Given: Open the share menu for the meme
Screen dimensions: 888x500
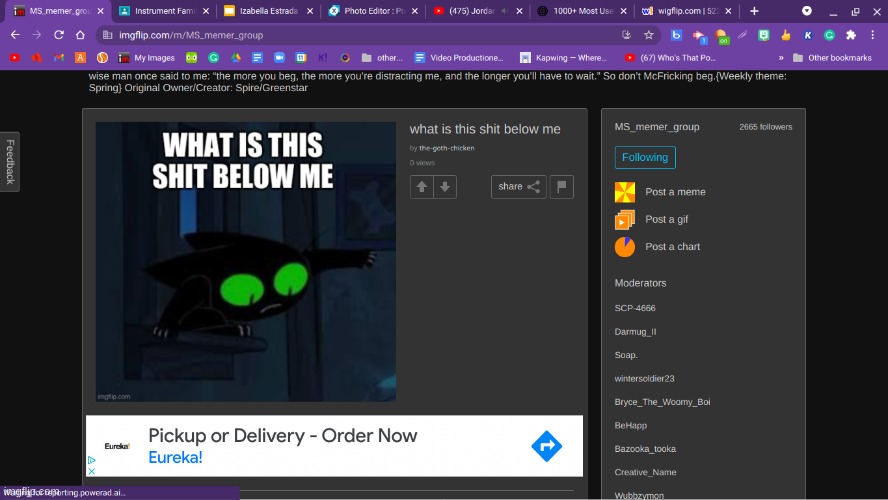Looking at the screenshot, I should [x=518, y=187].
